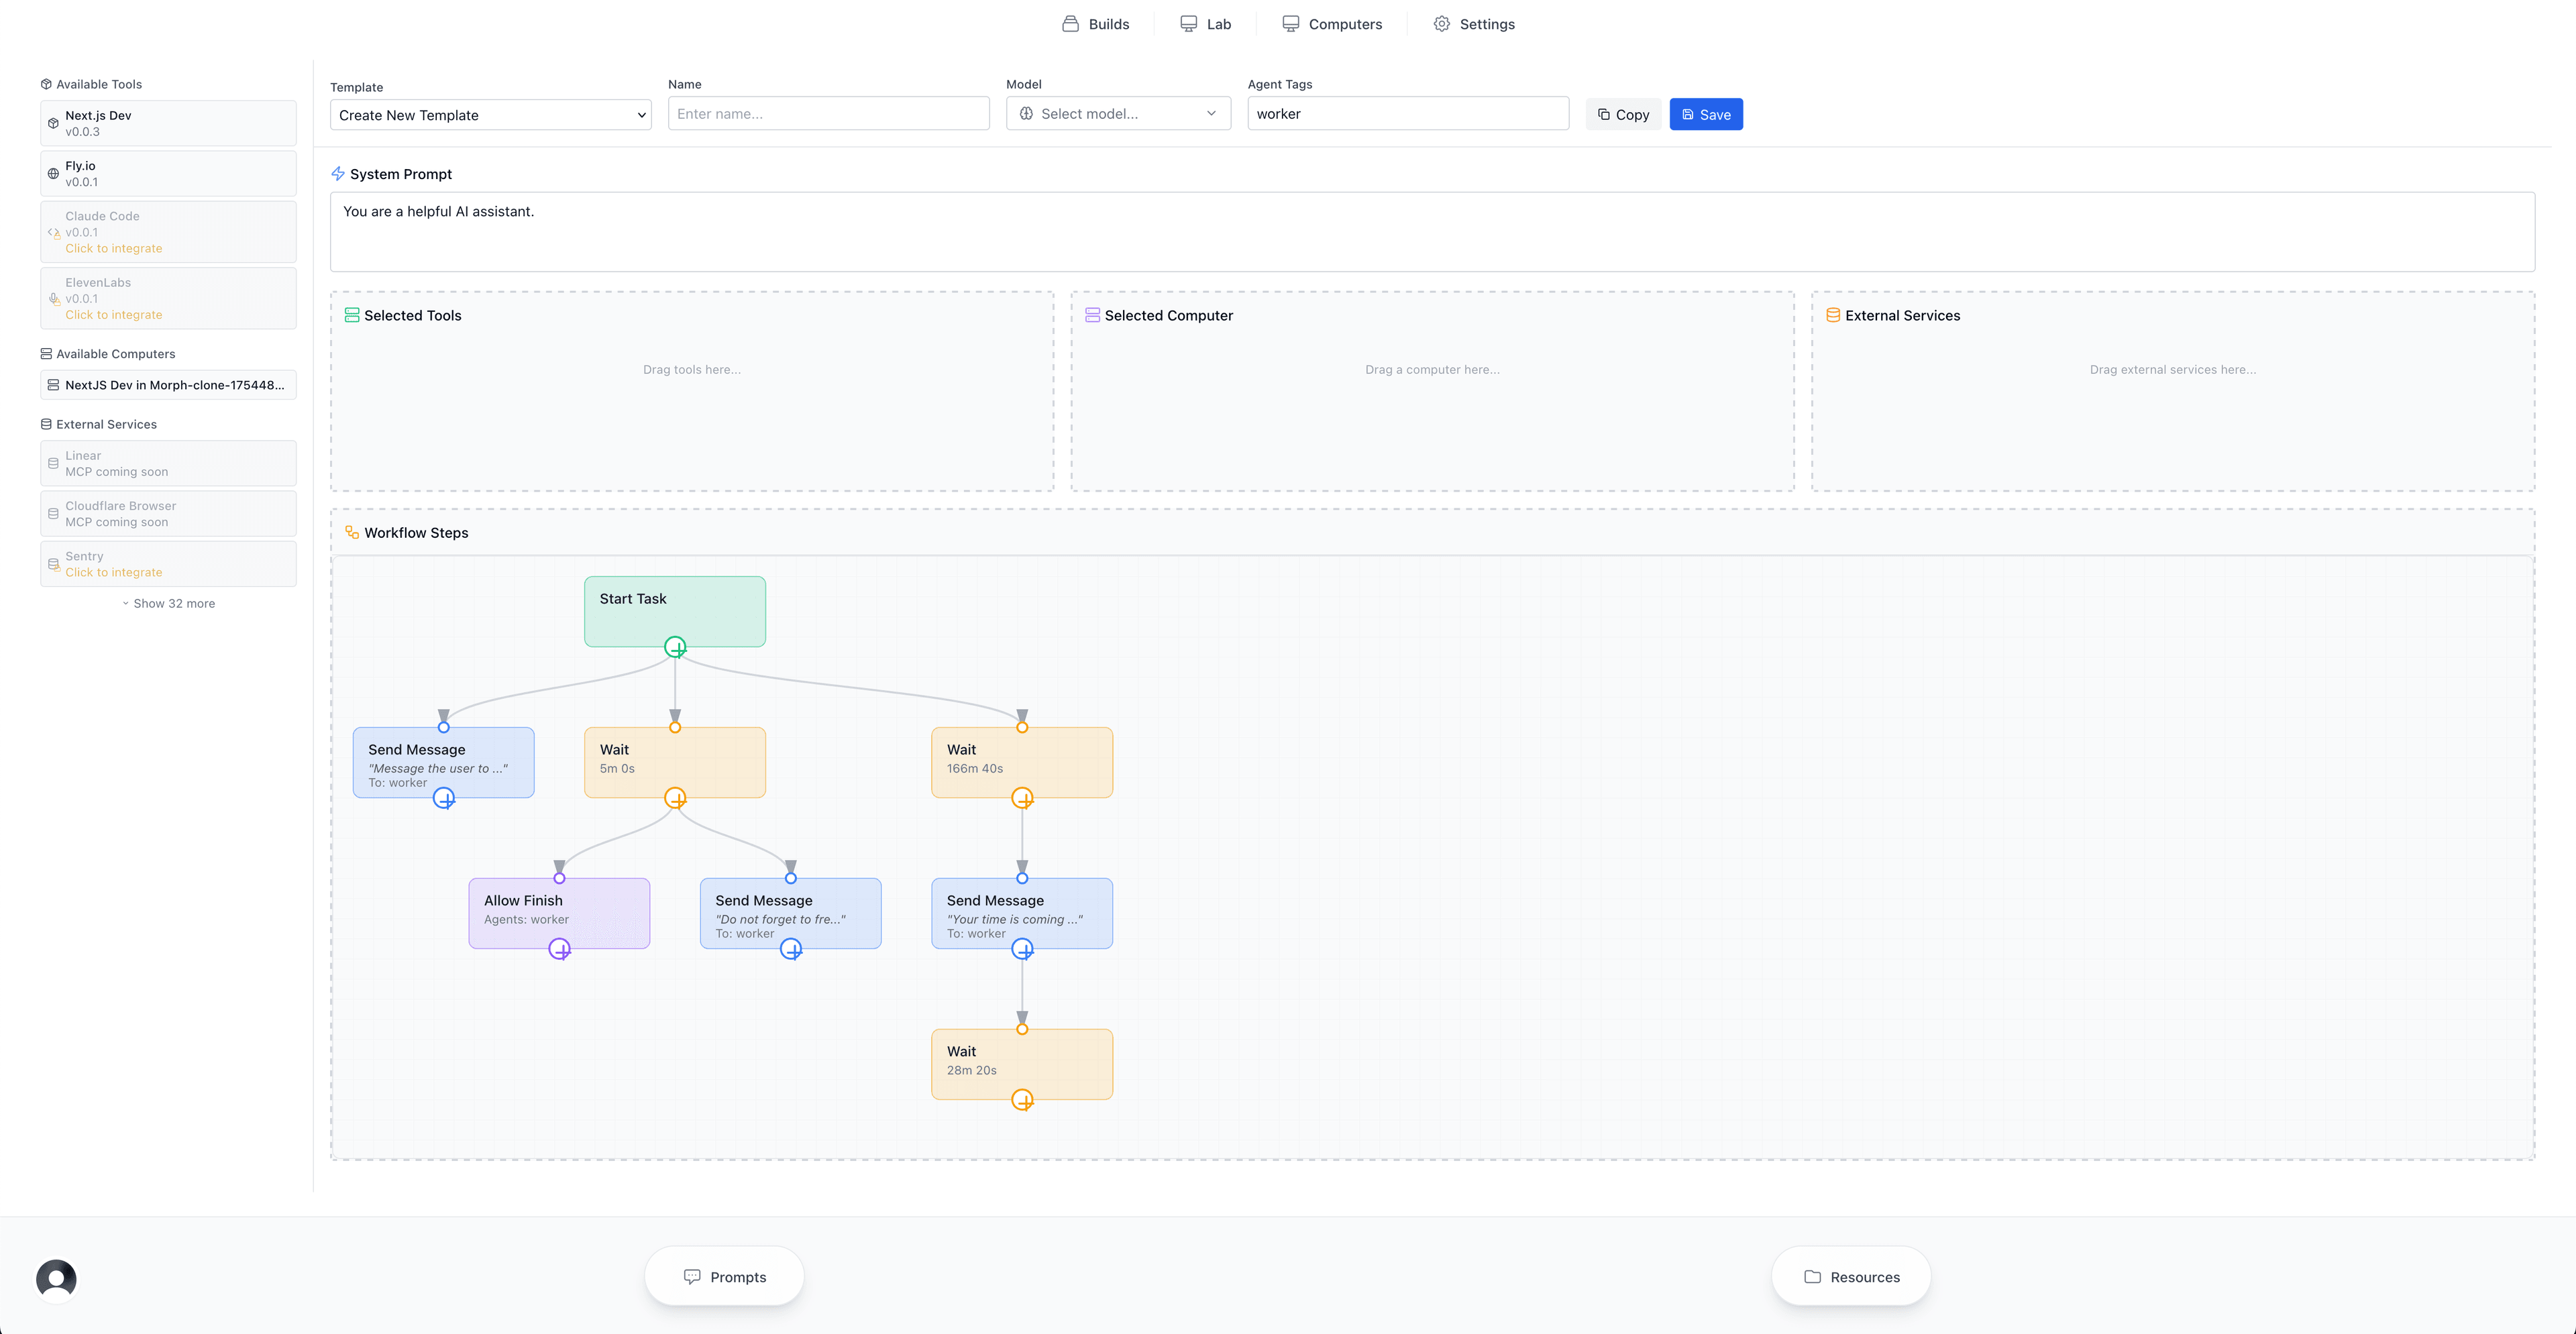
Task: Click plus handle on the 5m 0s Wait node
Action: point(675,798)
